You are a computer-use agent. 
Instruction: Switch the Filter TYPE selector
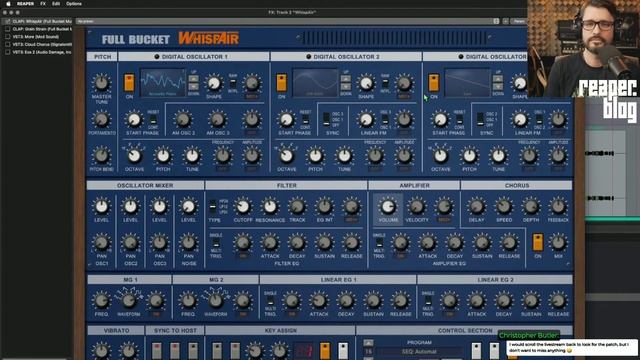click(x=213, y=207)
